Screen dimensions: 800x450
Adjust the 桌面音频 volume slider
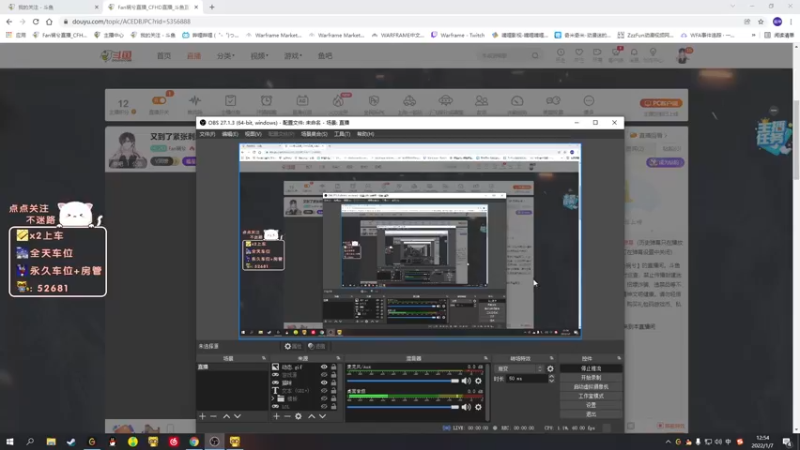pos(403,407)
